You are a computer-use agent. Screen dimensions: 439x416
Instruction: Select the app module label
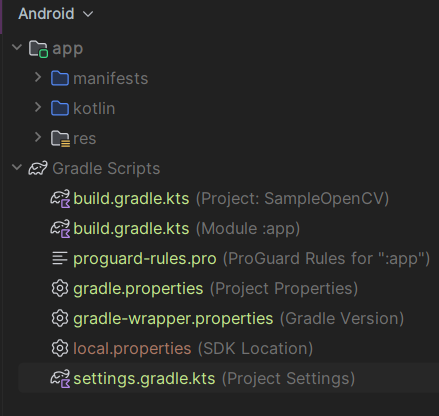coord(68,49)
